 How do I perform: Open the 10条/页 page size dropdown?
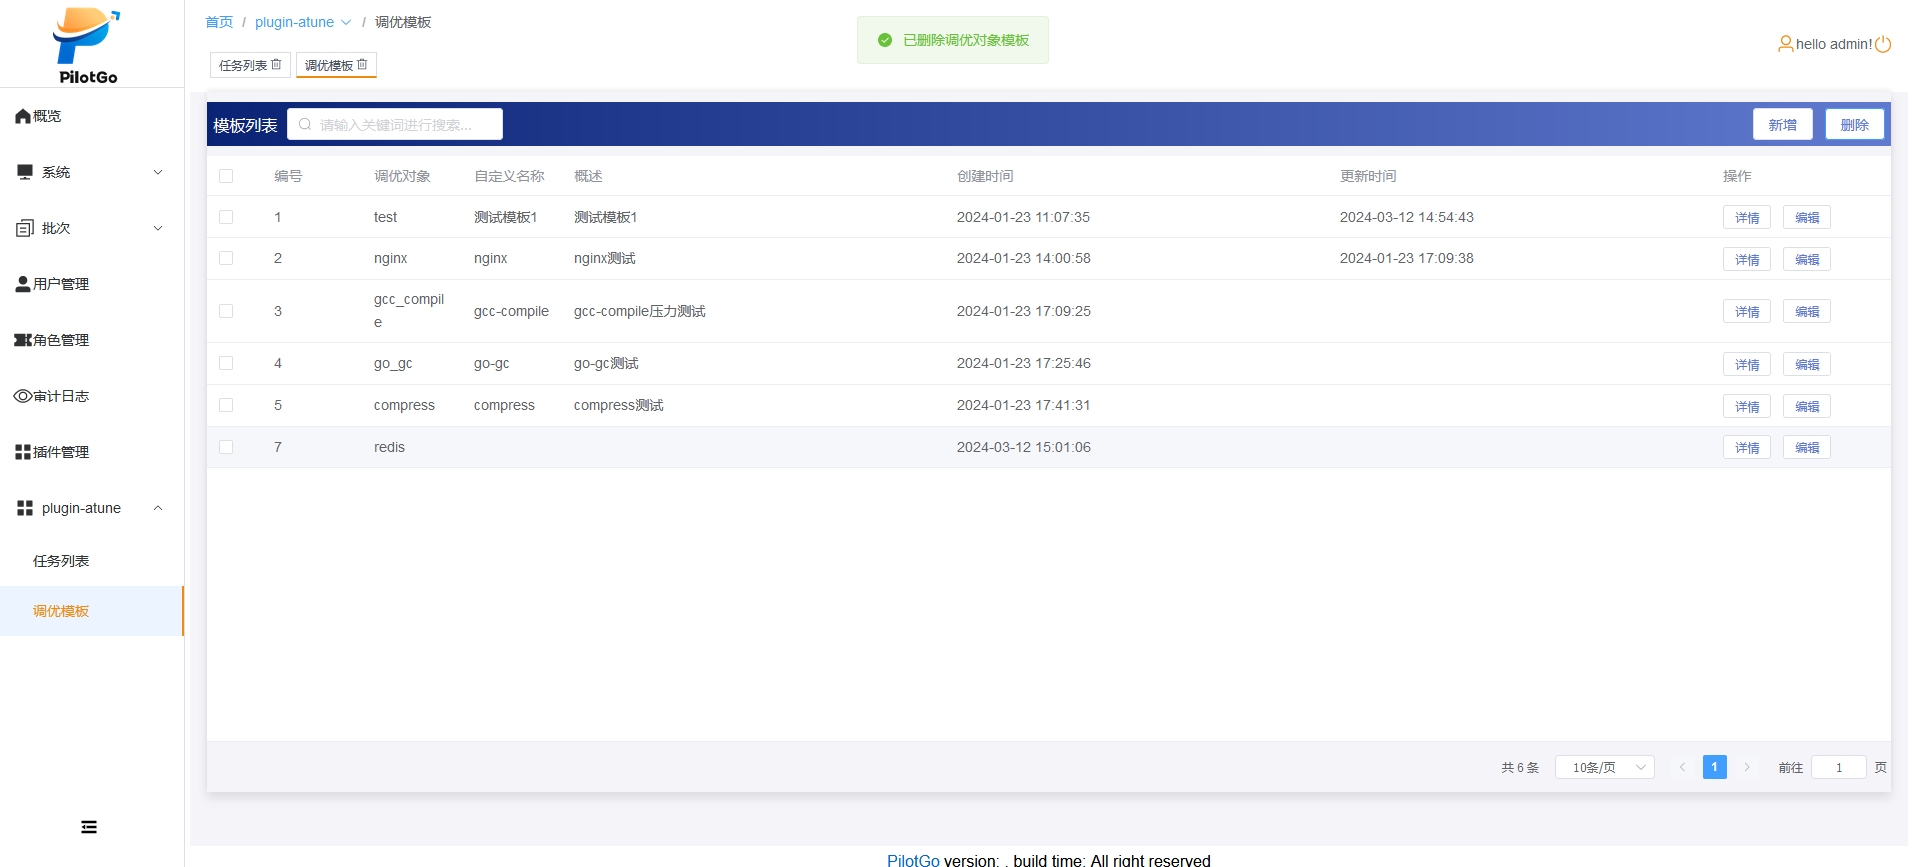click(x=1604, y=767)
